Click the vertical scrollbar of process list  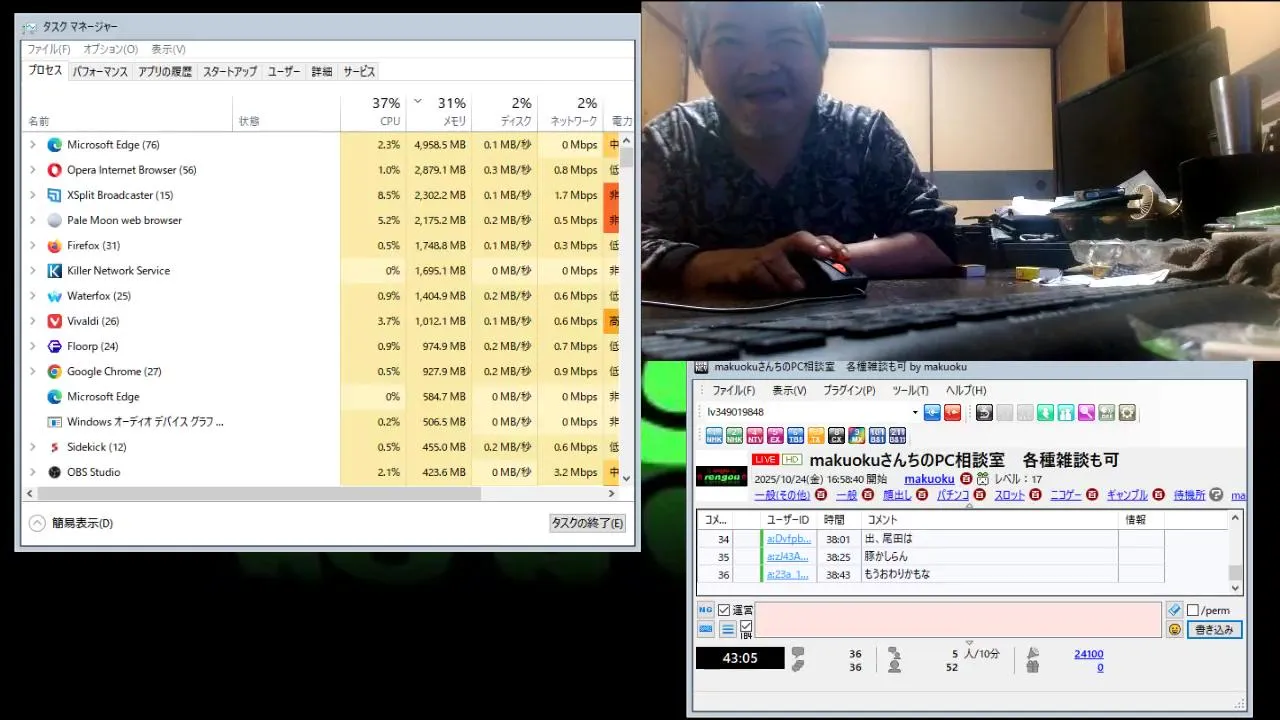point(627,158)
